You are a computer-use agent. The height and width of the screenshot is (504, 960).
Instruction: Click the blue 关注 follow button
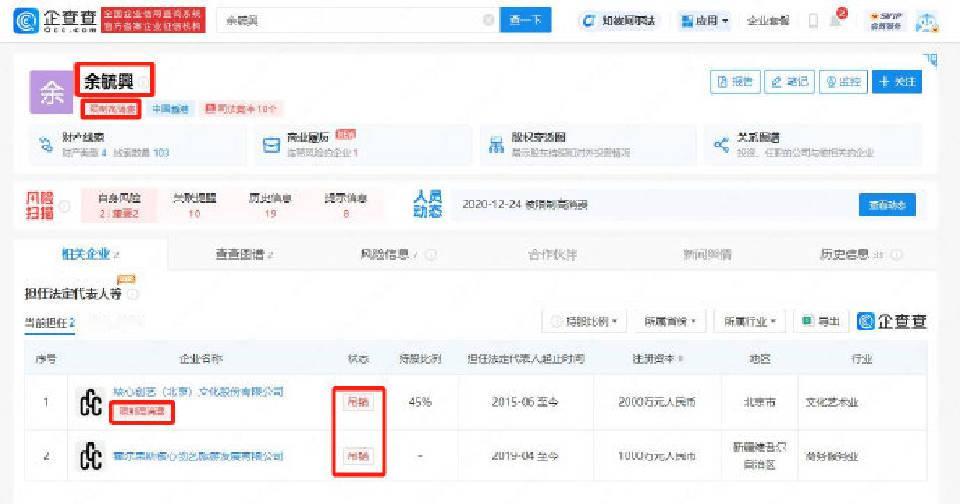(897, 81)
